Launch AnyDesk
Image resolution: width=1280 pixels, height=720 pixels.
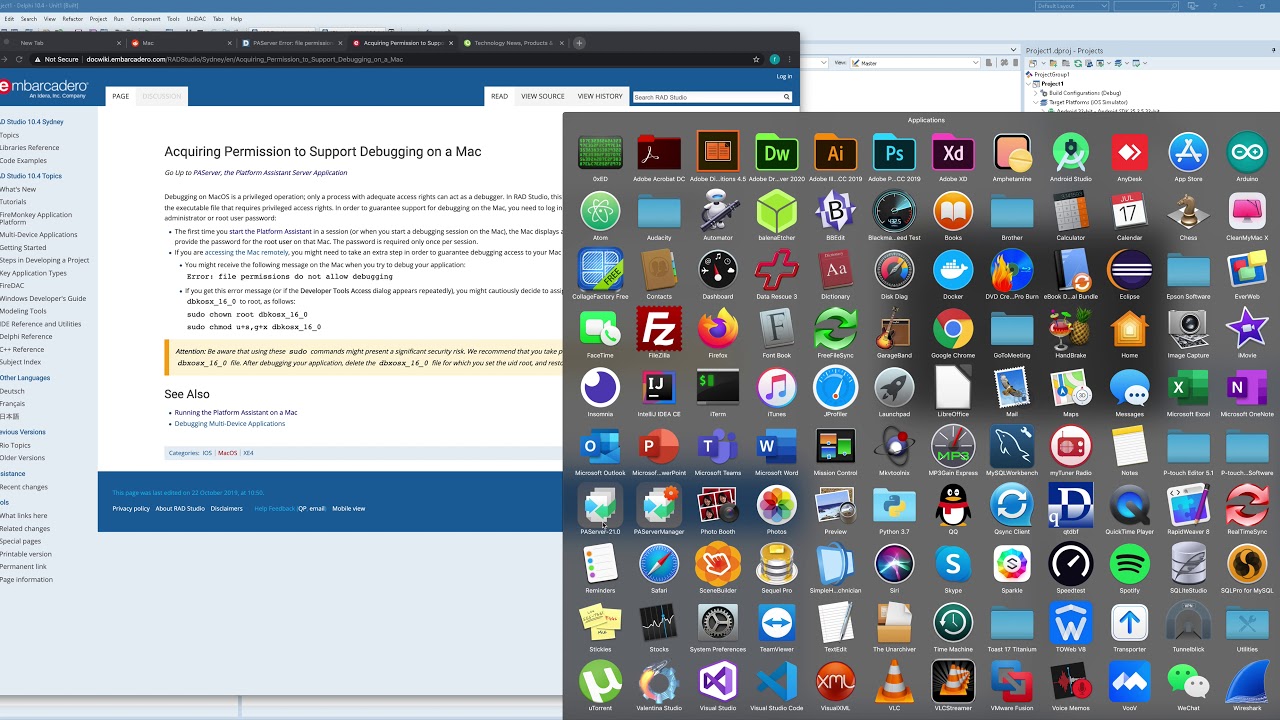[x=1130, y=153]
